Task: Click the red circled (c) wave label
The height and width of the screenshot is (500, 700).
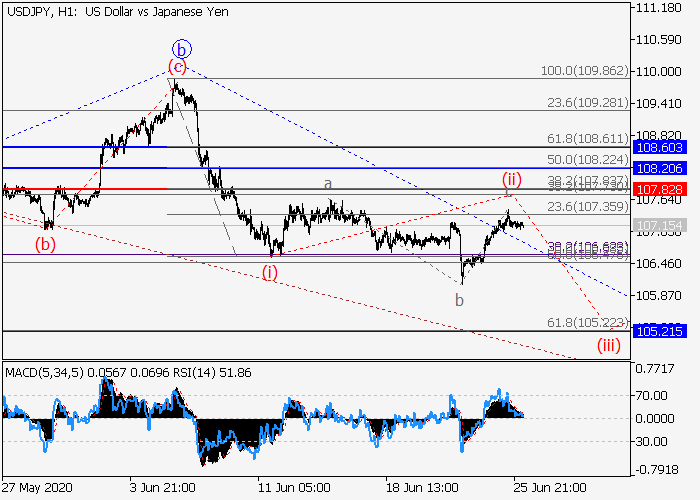Action: (177, 67)
